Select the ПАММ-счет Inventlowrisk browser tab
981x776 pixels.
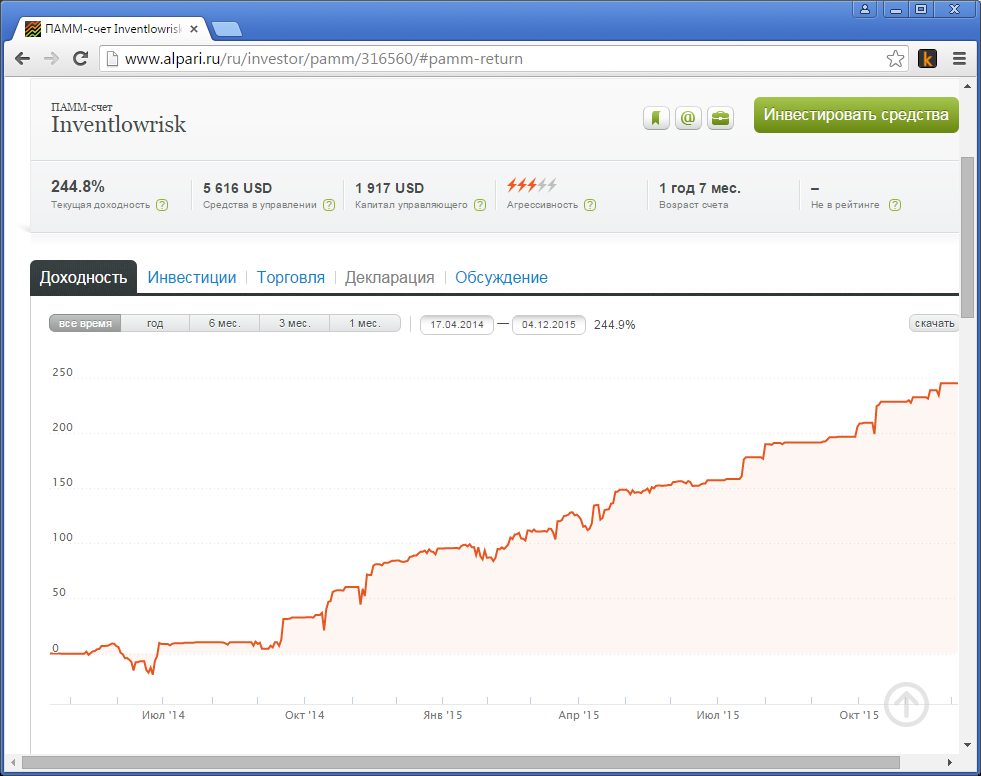113,29
